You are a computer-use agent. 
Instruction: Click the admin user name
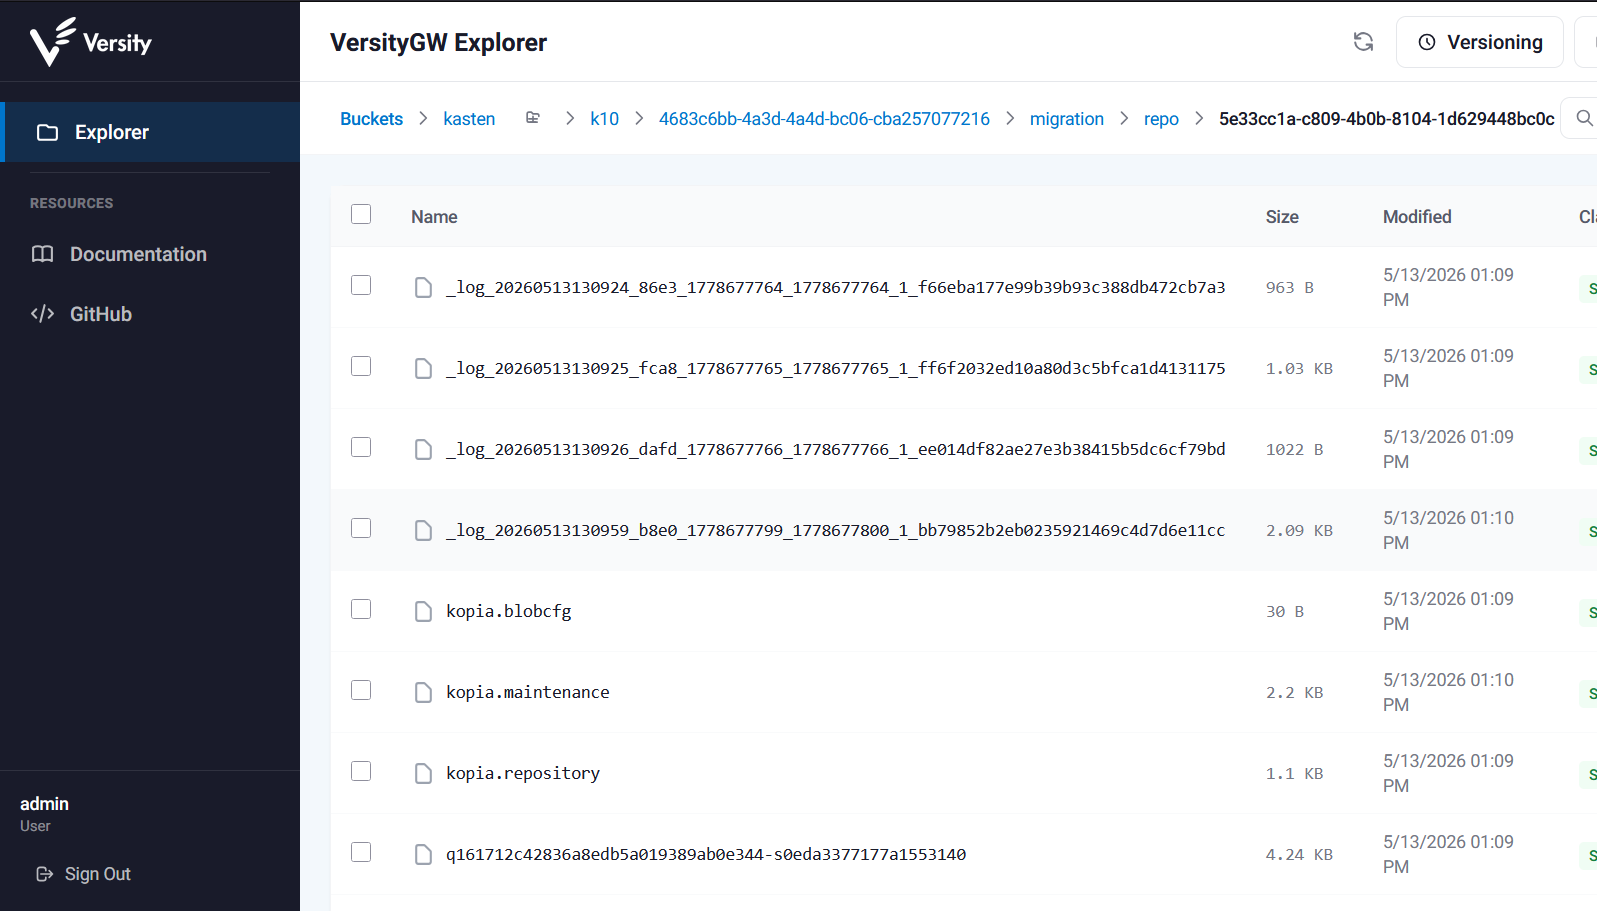pos(44,804)
